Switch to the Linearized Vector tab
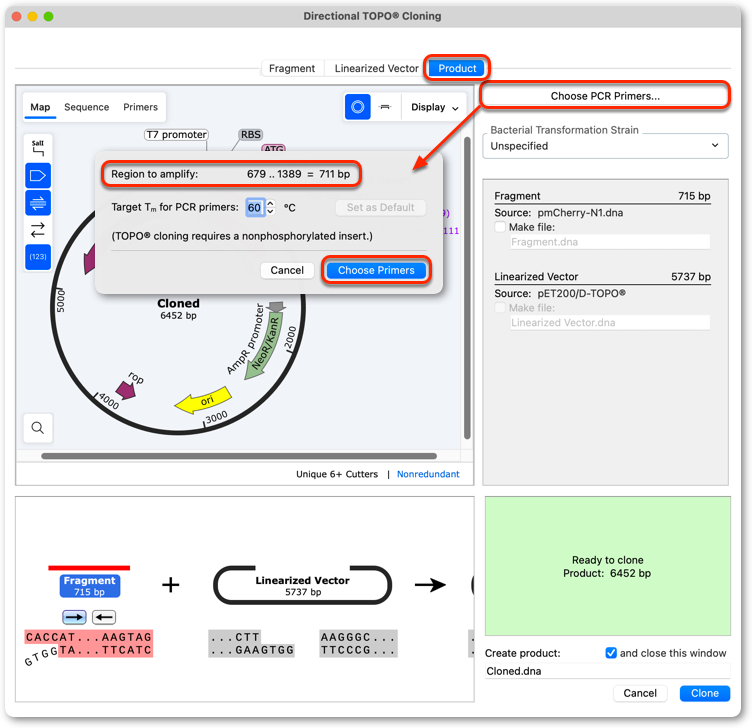The width and height of the screenshot is (752, 728). tap(376, 69)
